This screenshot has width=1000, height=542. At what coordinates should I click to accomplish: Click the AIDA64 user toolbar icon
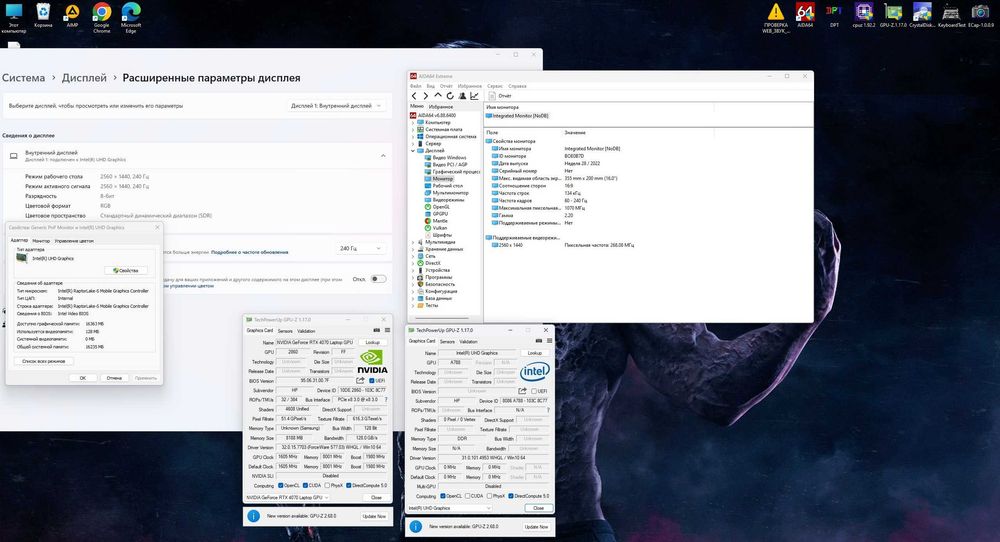pyautogui.click(x=462, y=96)
